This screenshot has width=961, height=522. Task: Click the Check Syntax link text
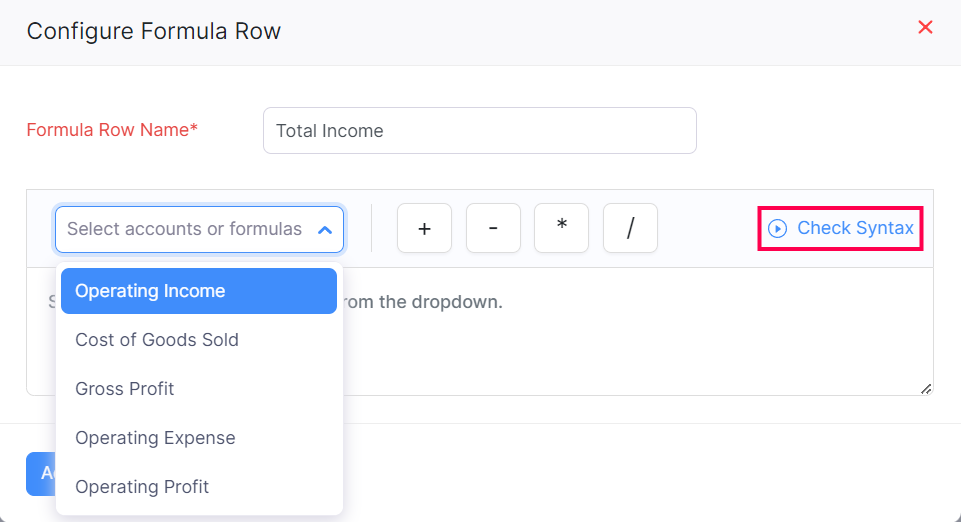coord(855,229)
